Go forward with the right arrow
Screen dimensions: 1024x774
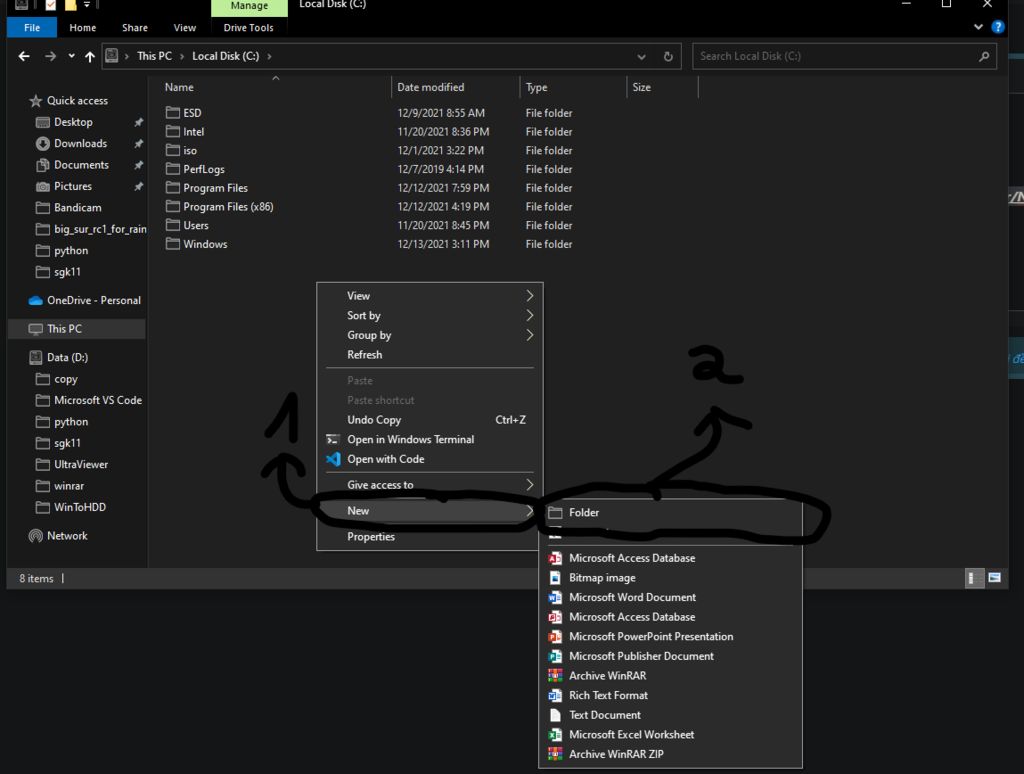(50, 56)
